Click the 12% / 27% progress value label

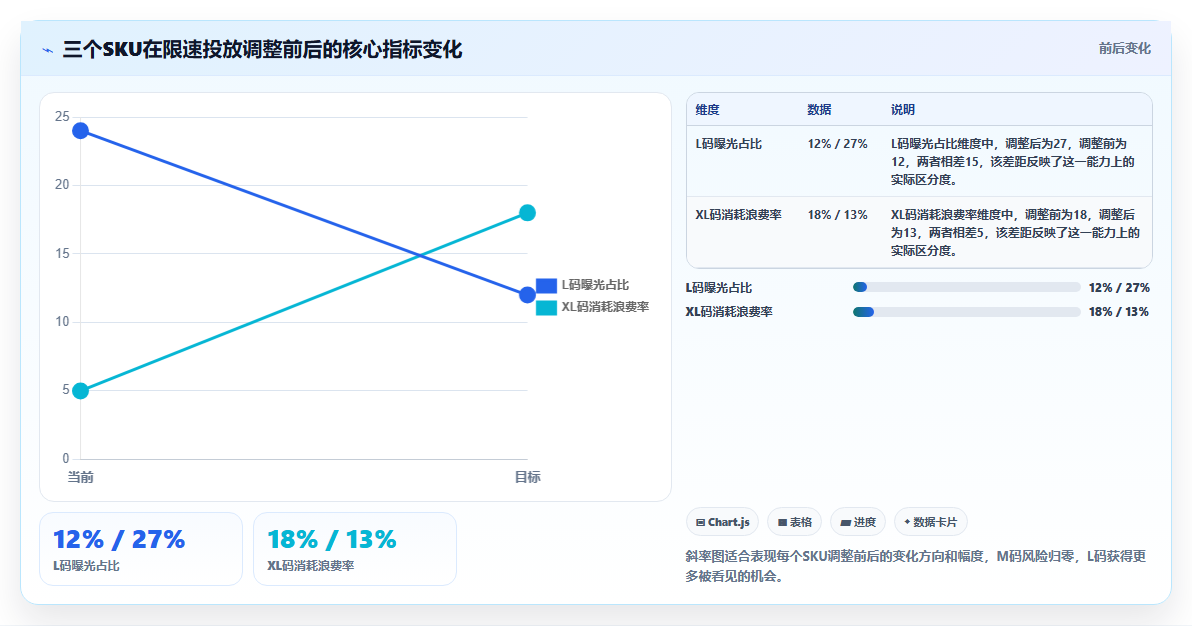[1119, 288]
